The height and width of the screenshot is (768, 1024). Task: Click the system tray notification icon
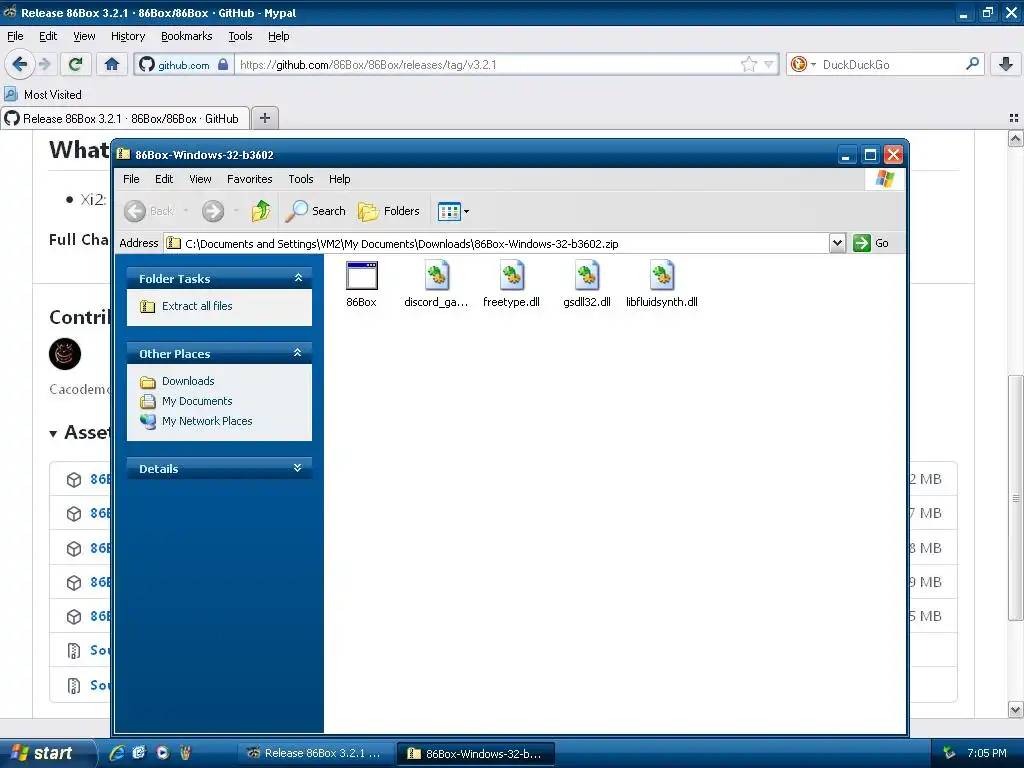point(949,753)
